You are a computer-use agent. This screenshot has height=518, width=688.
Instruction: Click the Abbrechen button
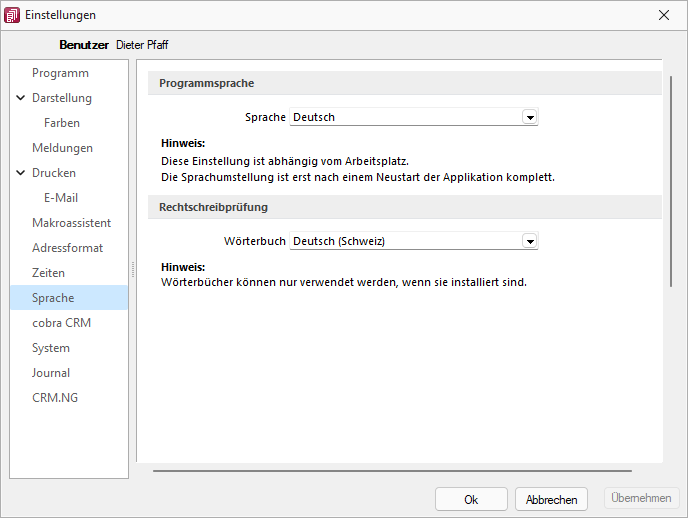[551, 499]
